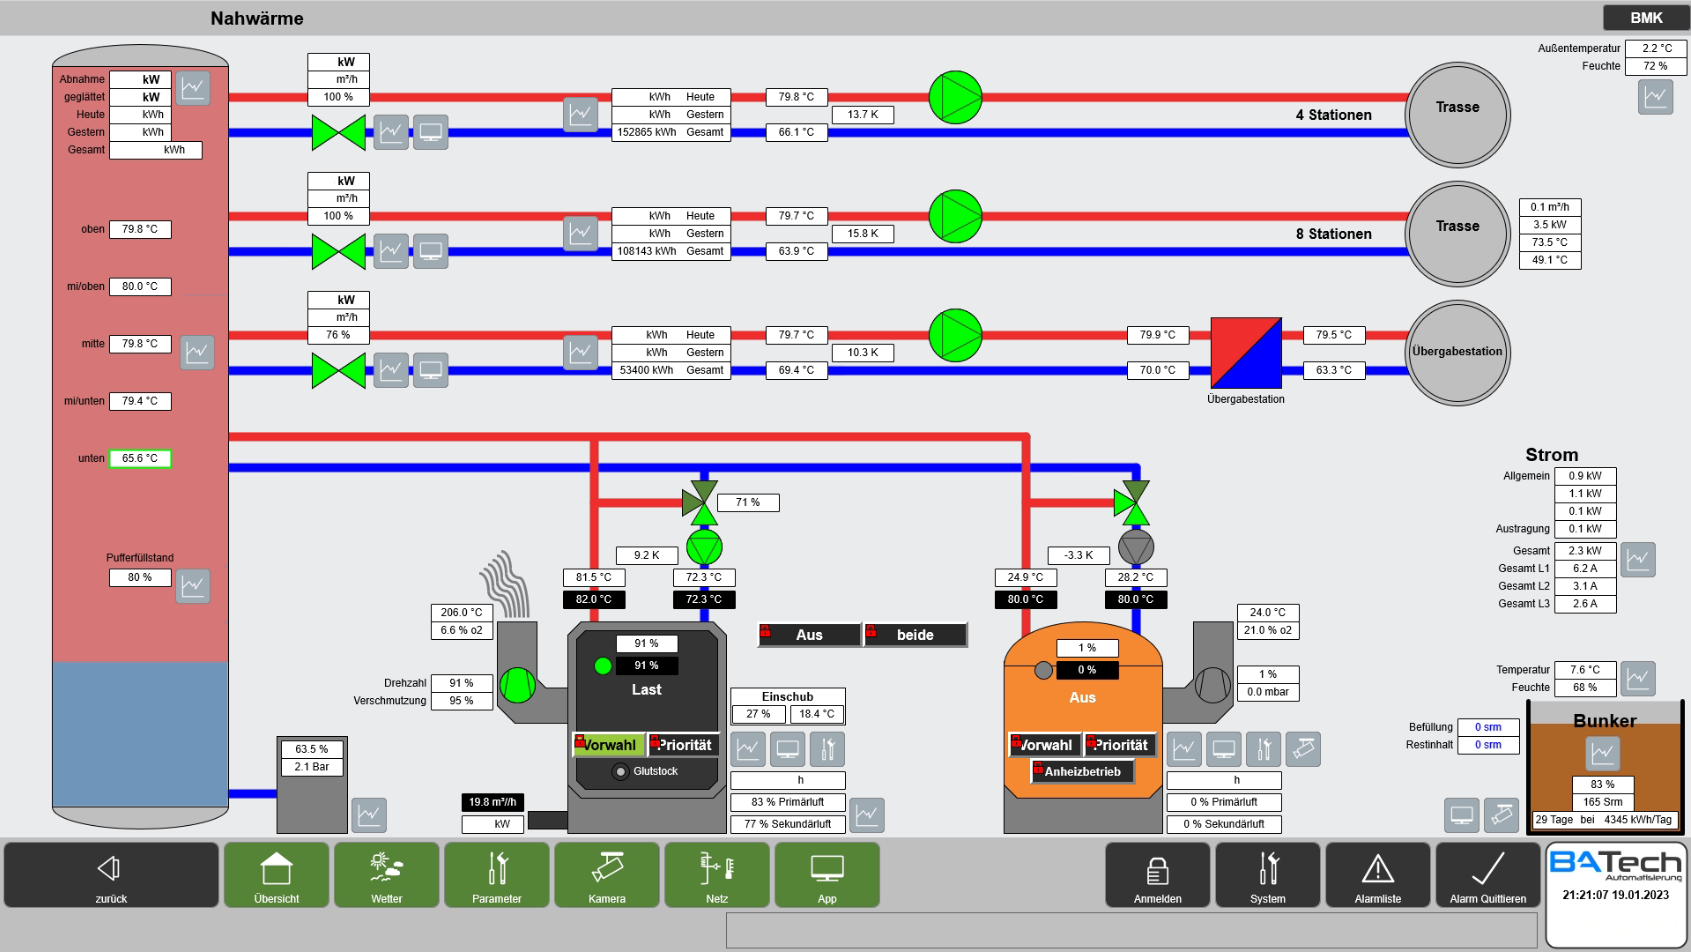Open trend chart for right orange boiler
1691x952 pixels.
tap(1184, 749)
